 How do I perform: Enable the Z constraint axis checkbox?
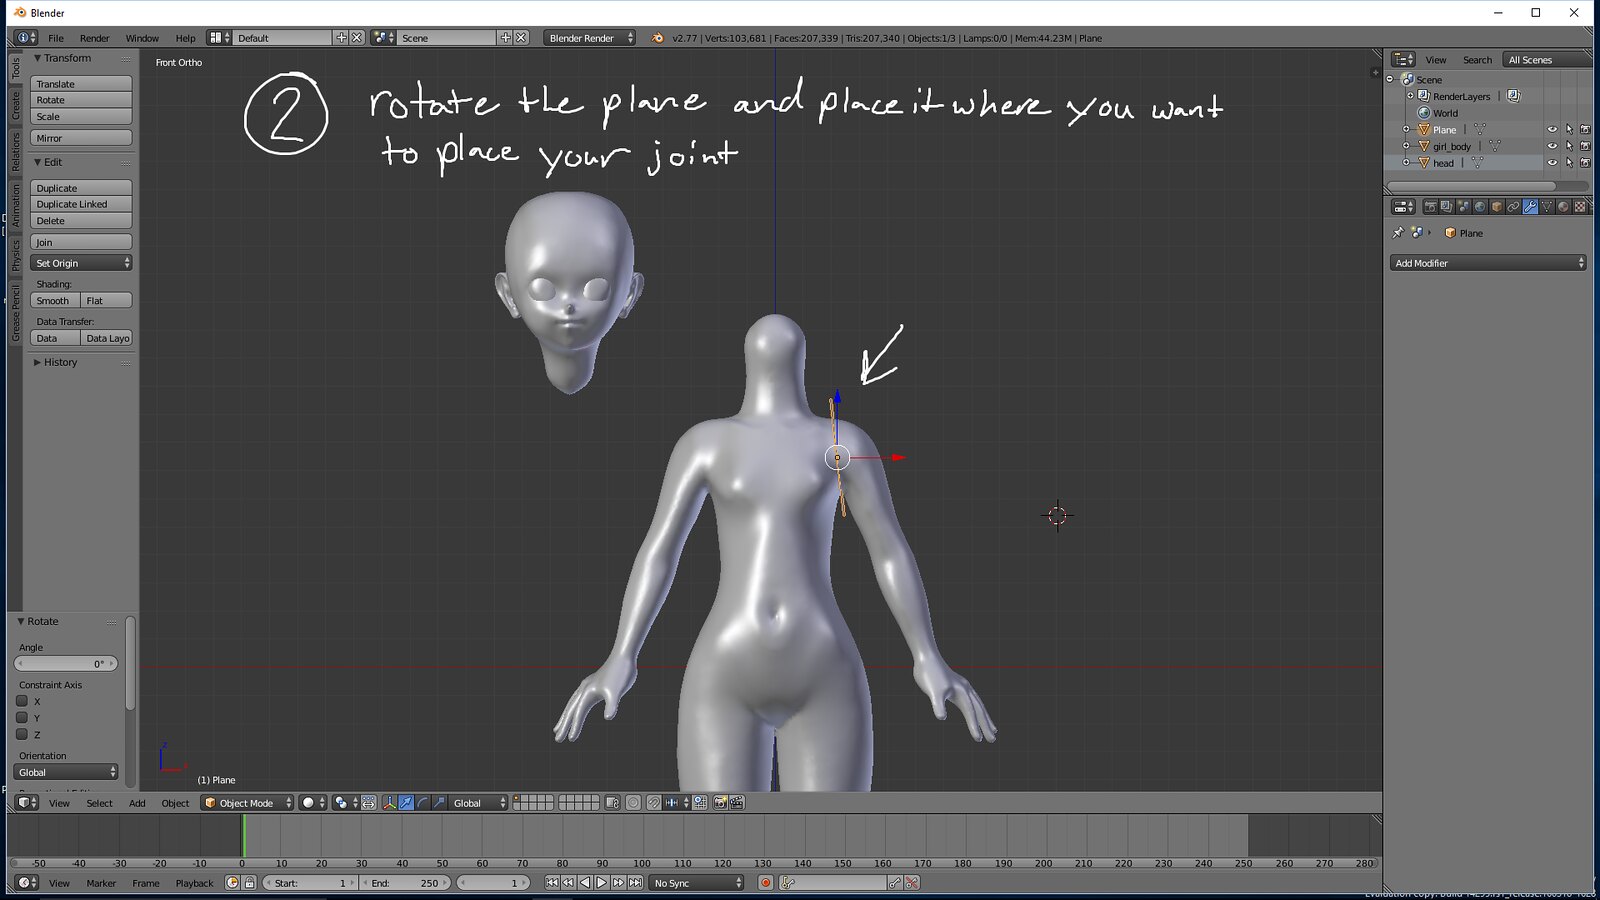22,734
